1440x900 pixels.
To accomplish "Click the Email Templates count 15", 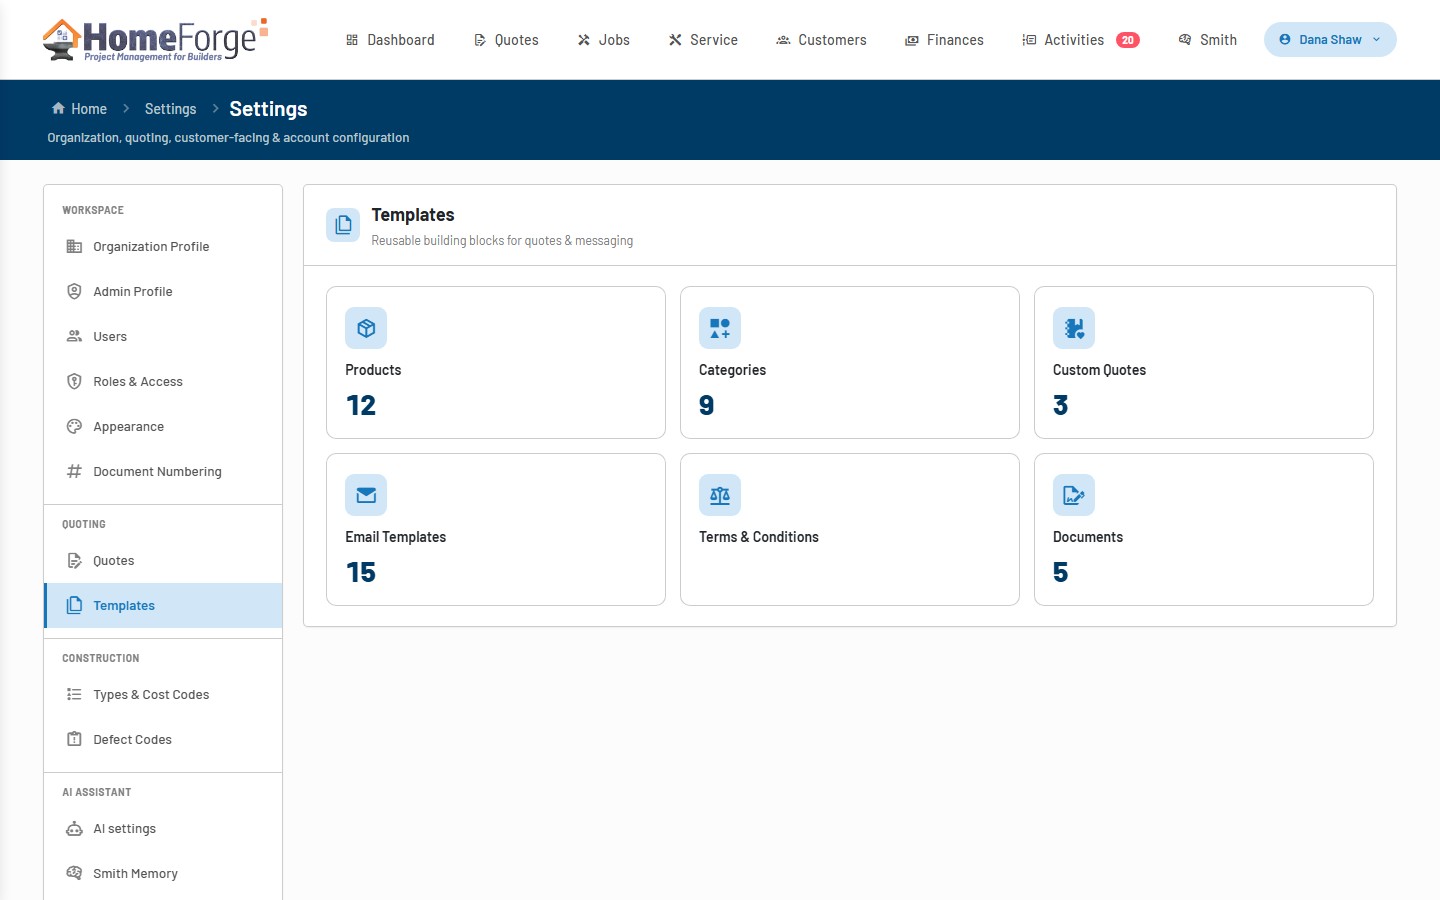I will click(361, 572).
